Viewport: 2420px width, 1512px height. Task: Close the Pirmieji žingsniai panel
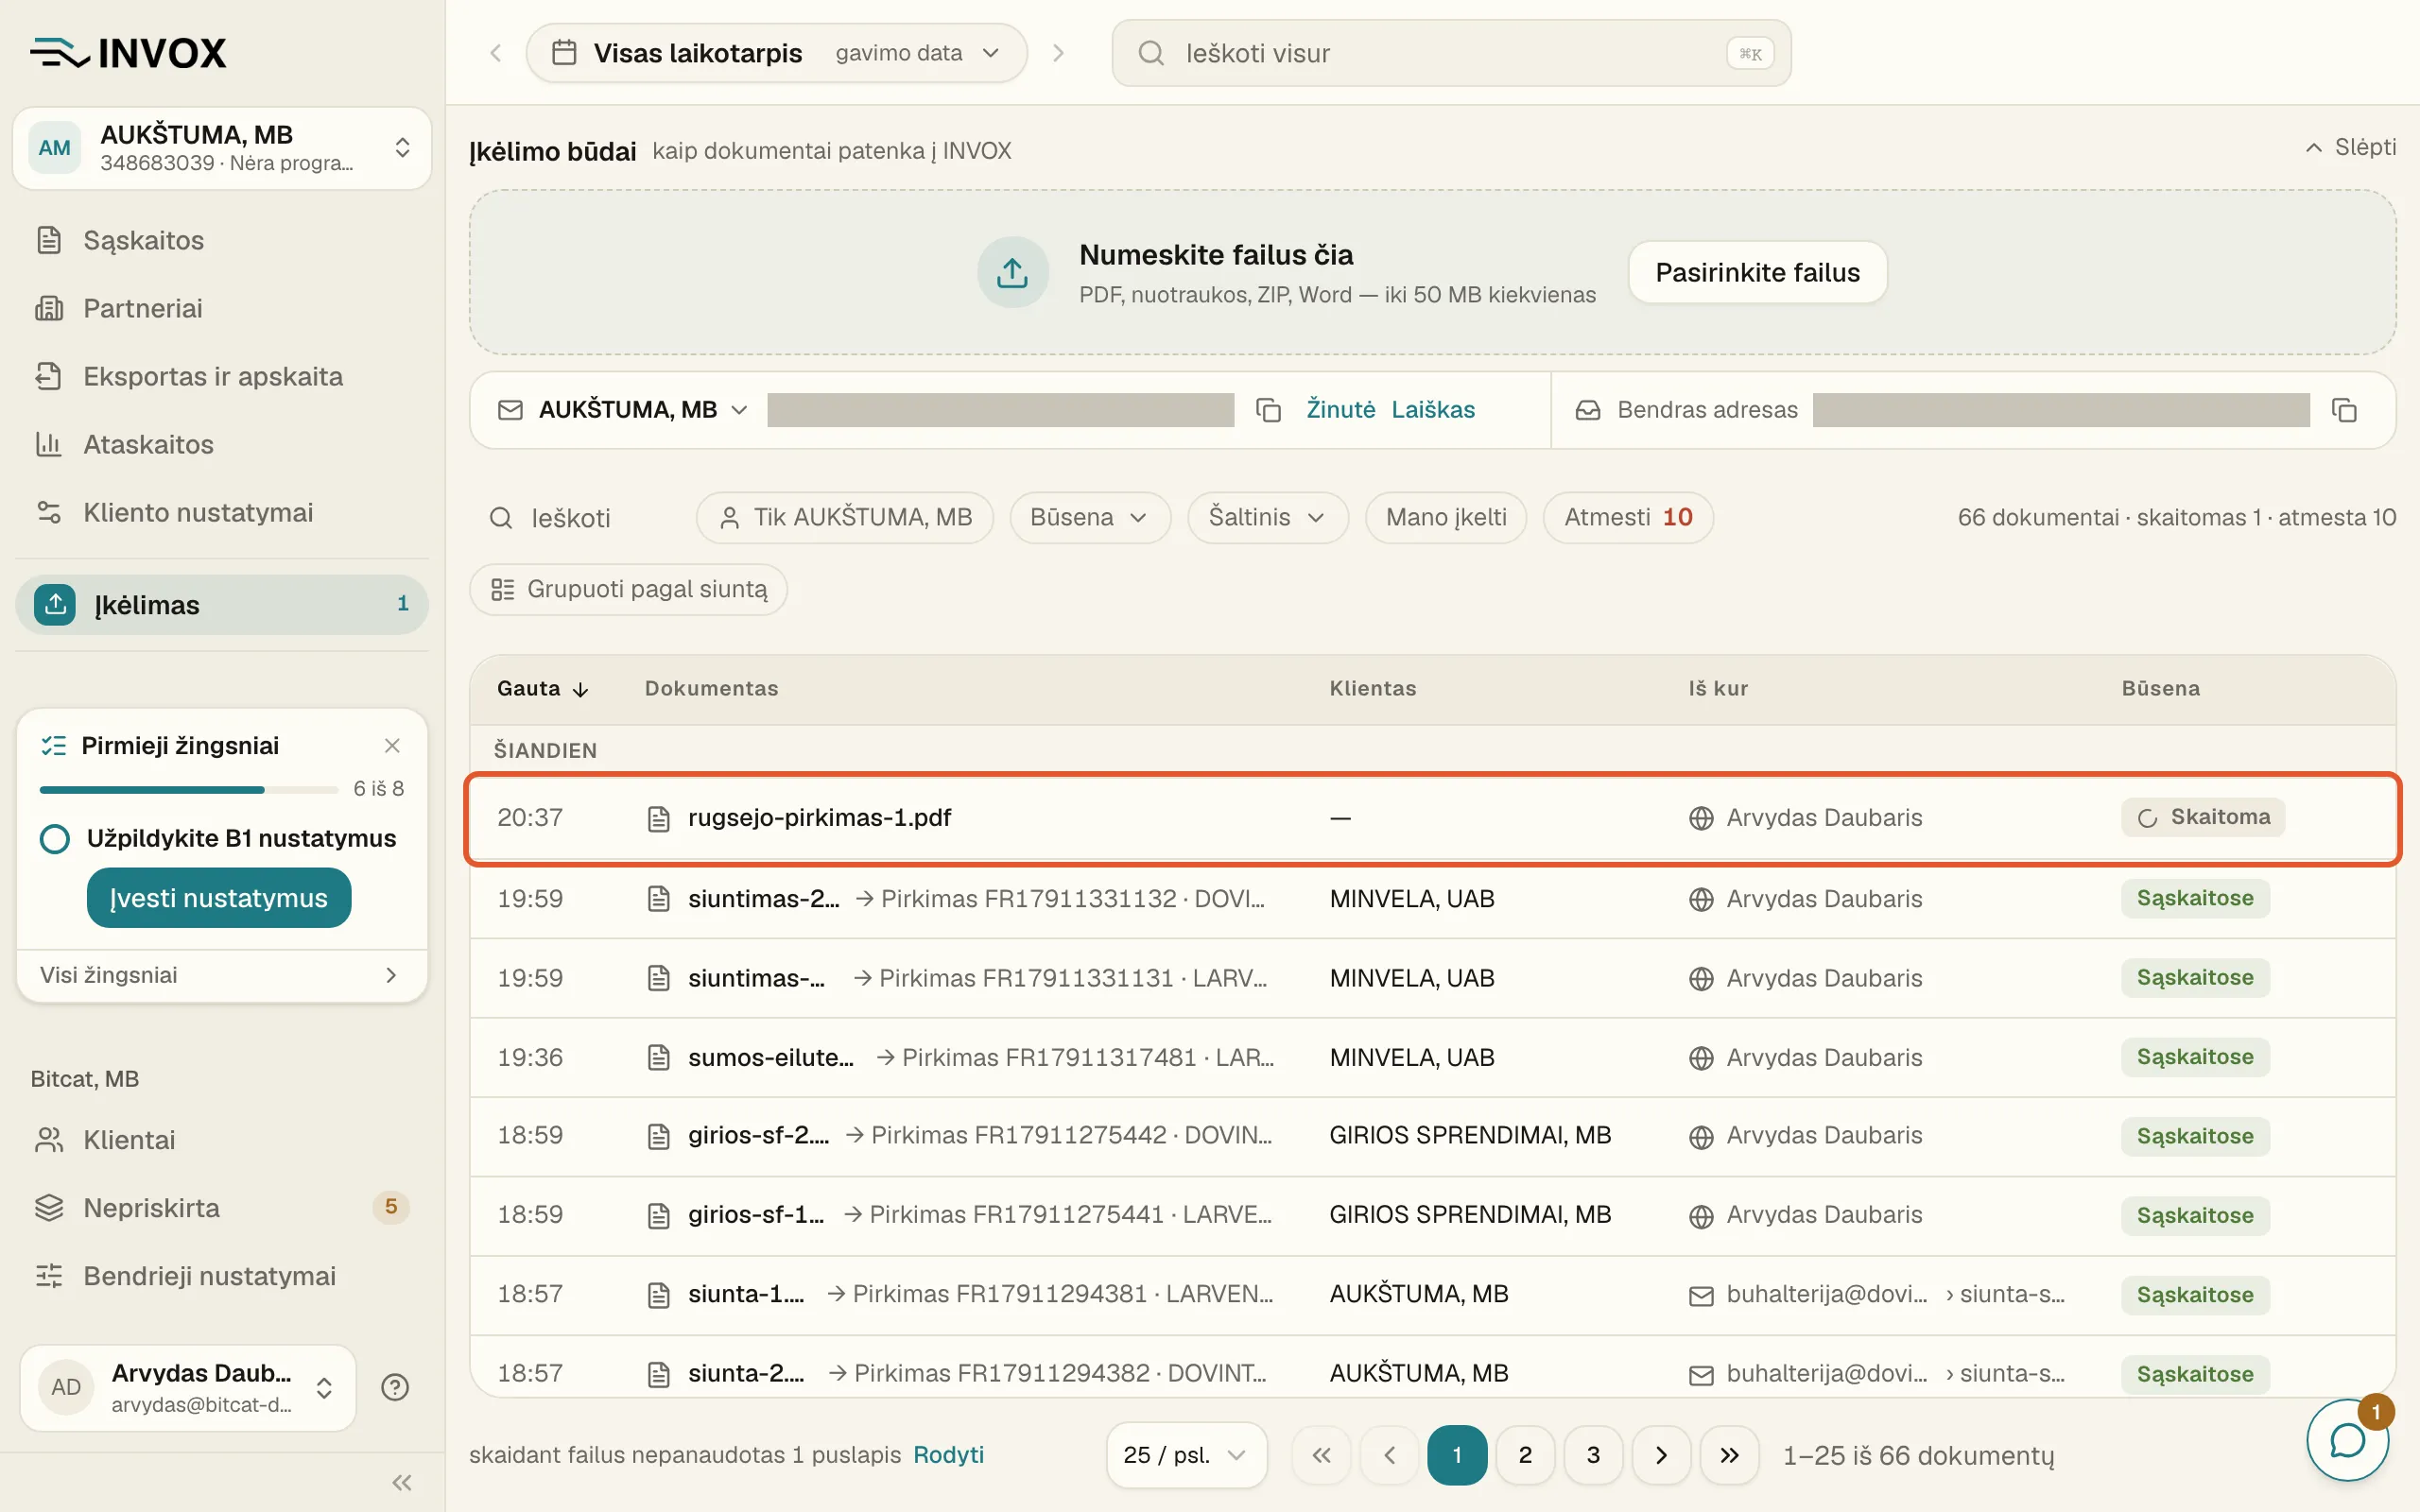click(x=392, y=745)
